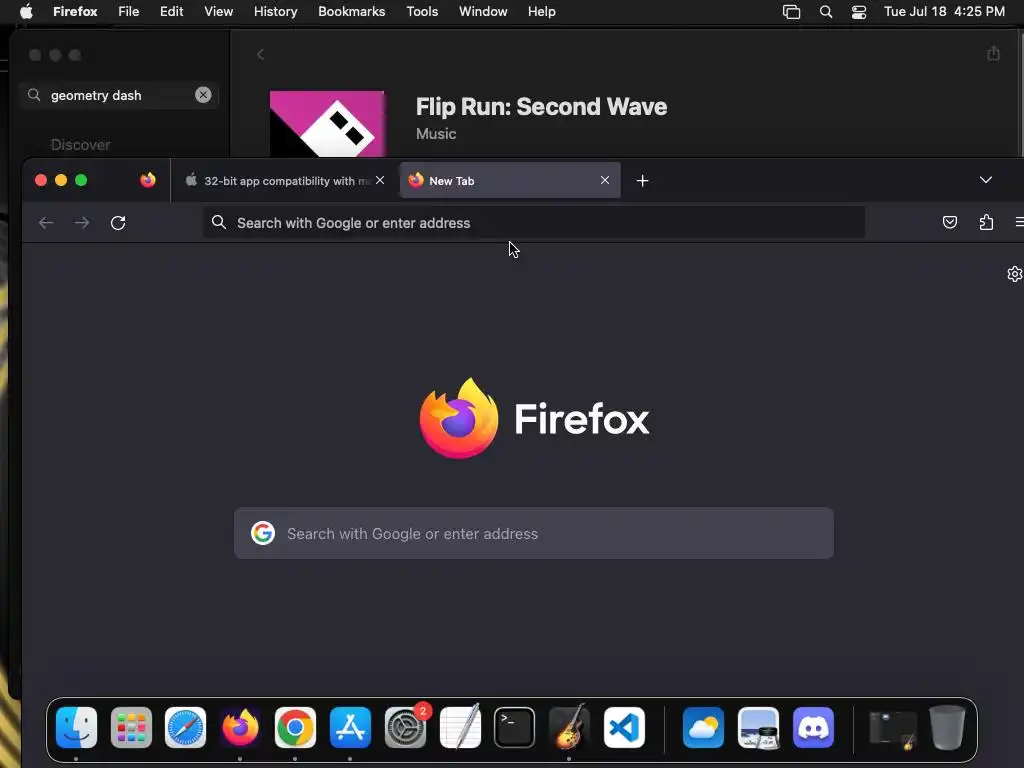Close the 32-bit app compatibility tab
Image resolution: width=1024 pixels, height=768 pixels.
pos(380,180)
